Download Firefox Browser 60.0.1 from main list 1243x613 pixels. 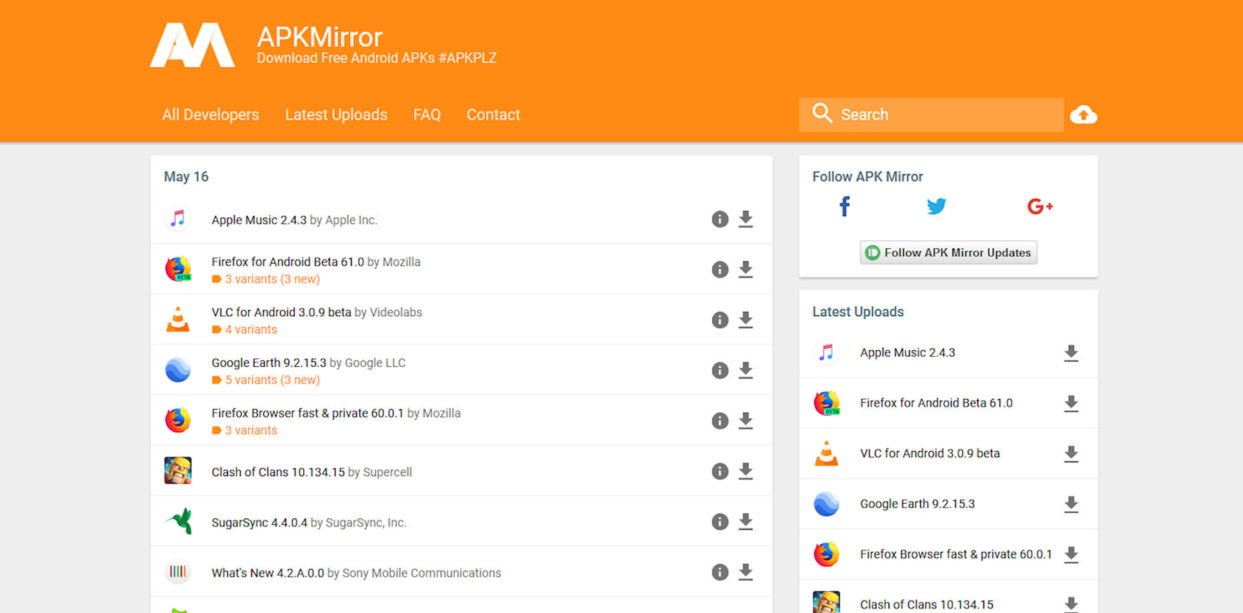(746, 421)
